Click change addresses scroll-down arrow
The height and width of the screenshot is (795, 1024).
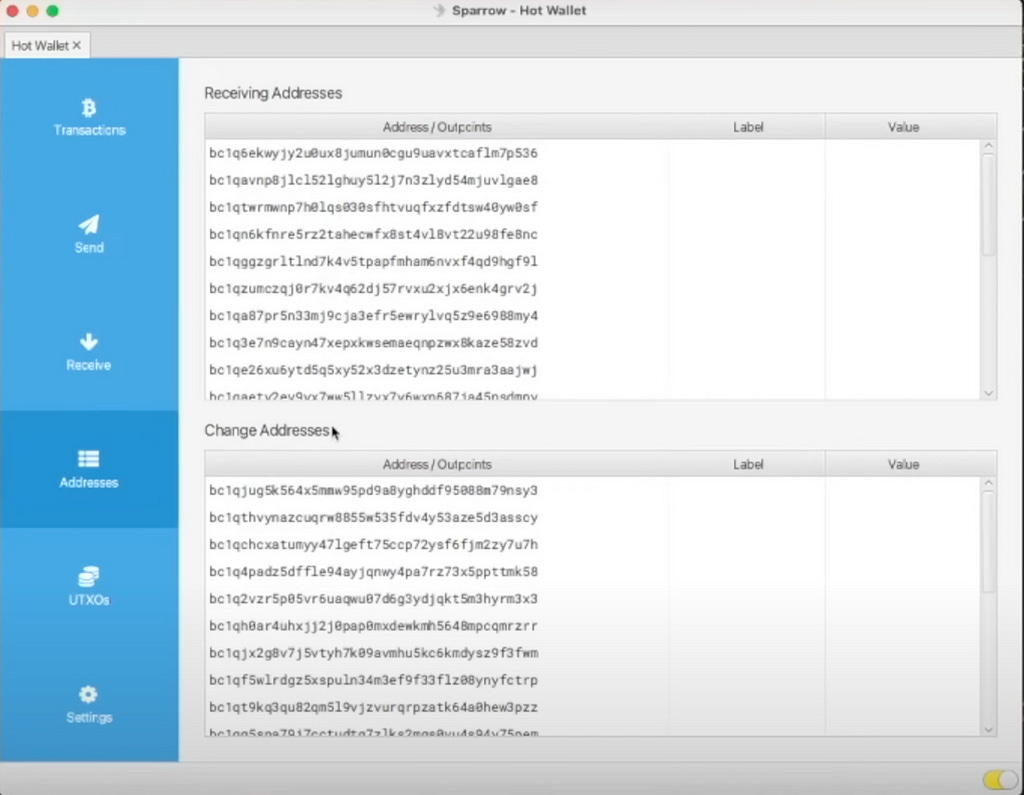(989, 730)
